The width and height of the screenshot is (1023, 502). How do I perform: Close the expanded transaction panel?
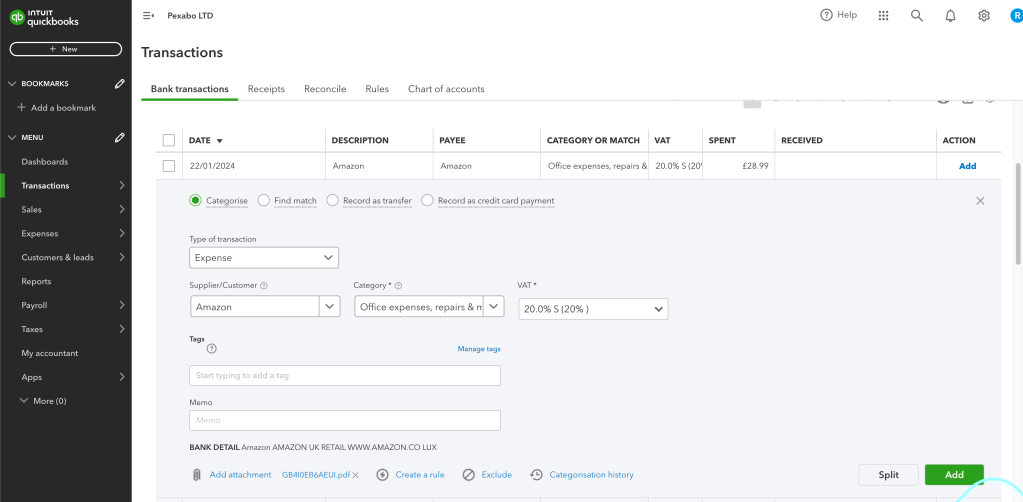tap(980, 201)
